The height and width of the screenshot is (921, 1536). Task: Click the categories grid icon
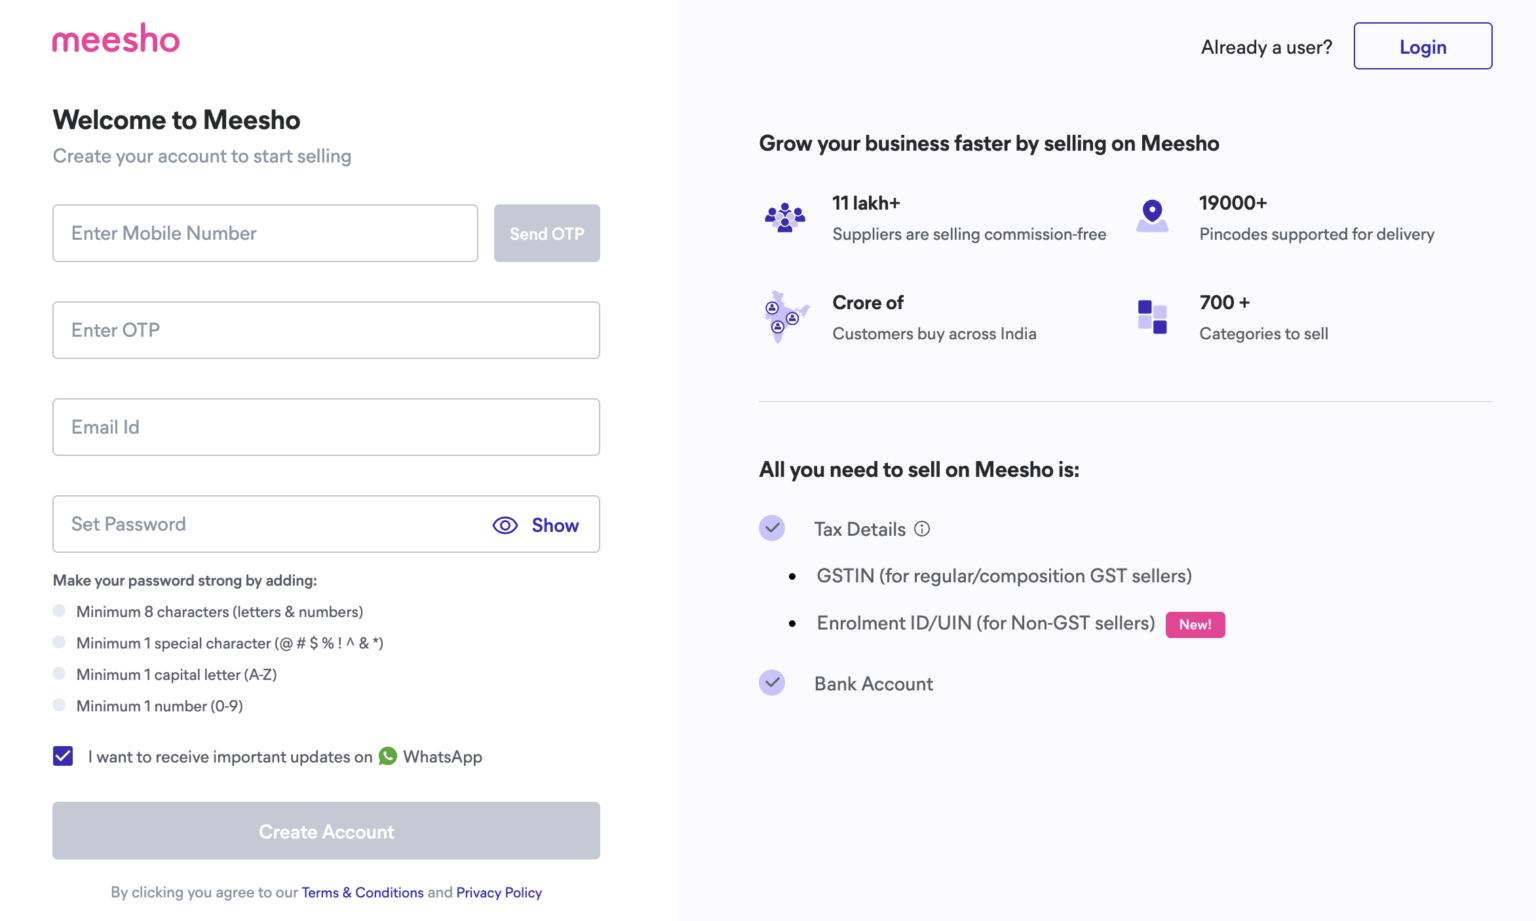[x=1151, y=315]
